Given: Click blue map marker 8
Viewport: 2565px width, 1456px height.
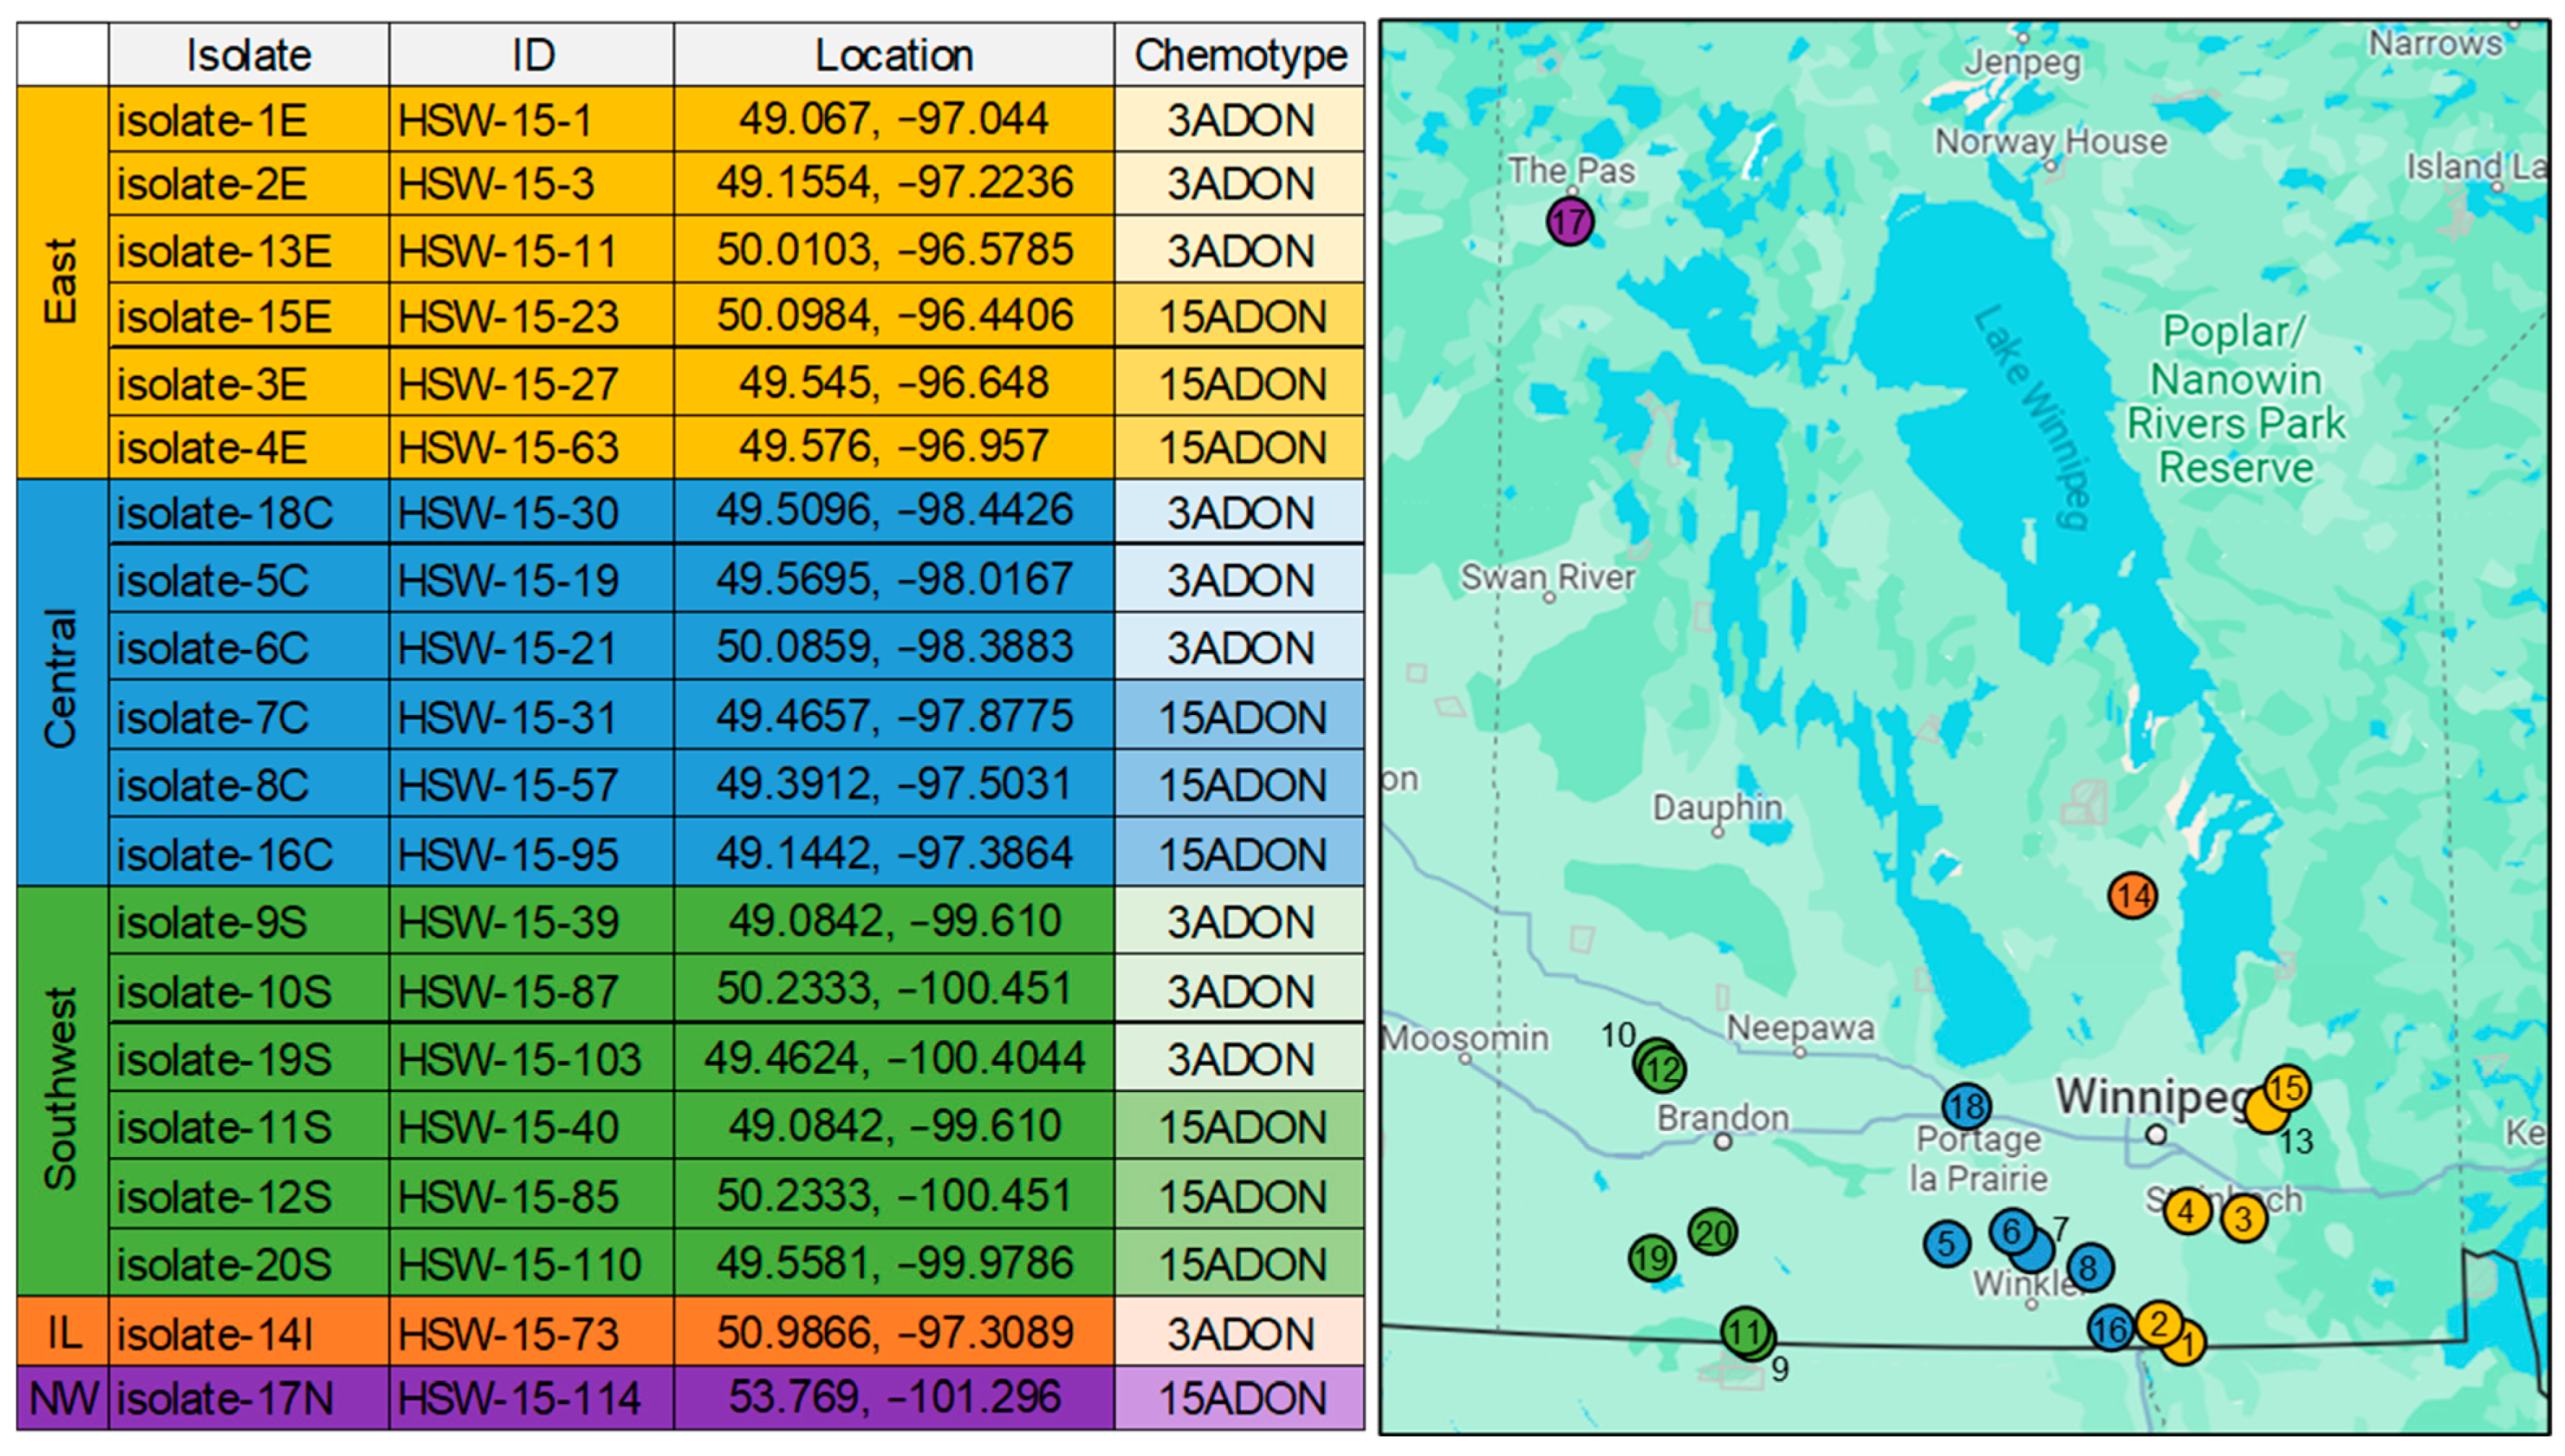Looking at the screenshot, I should [2089, 1268].
